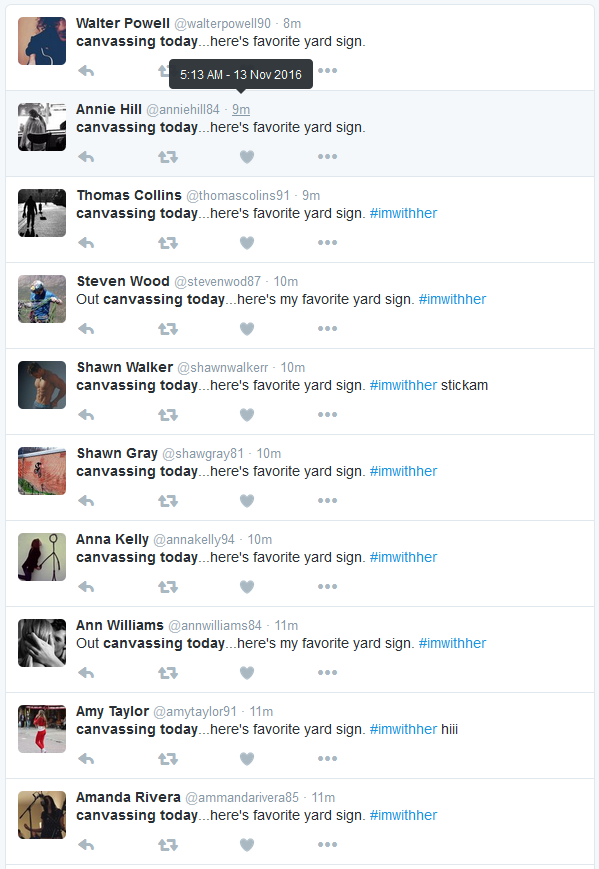This screenshot has height=869, width=599.
Task: Open the @stevenwod87 profile handle
Action: 217,282
